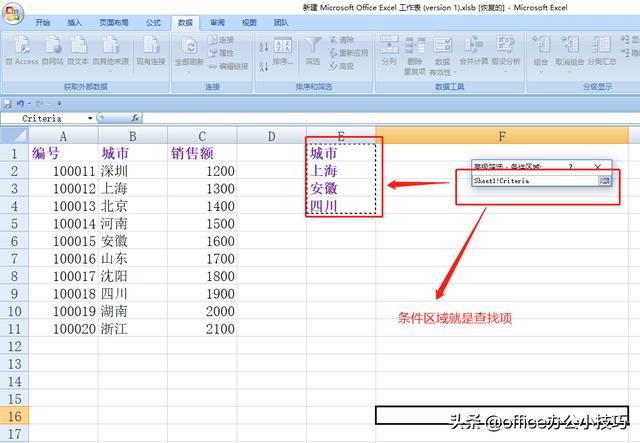Viewport: 640px width, 443px height.
Task: Click cell C7 with value 1700
Action: coord(202,258)
